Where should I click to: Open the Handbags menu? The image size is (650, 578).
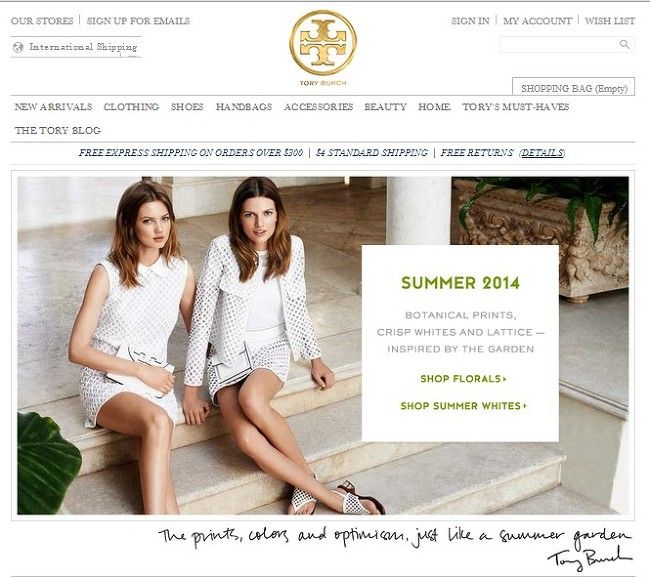[x=244, y=107]
